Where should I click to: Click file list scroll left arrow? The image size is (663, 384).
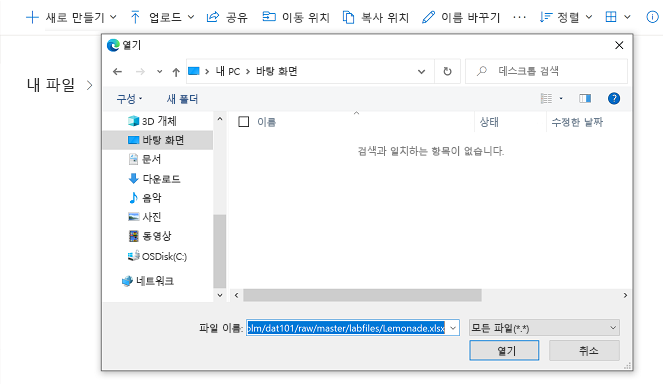236,295
